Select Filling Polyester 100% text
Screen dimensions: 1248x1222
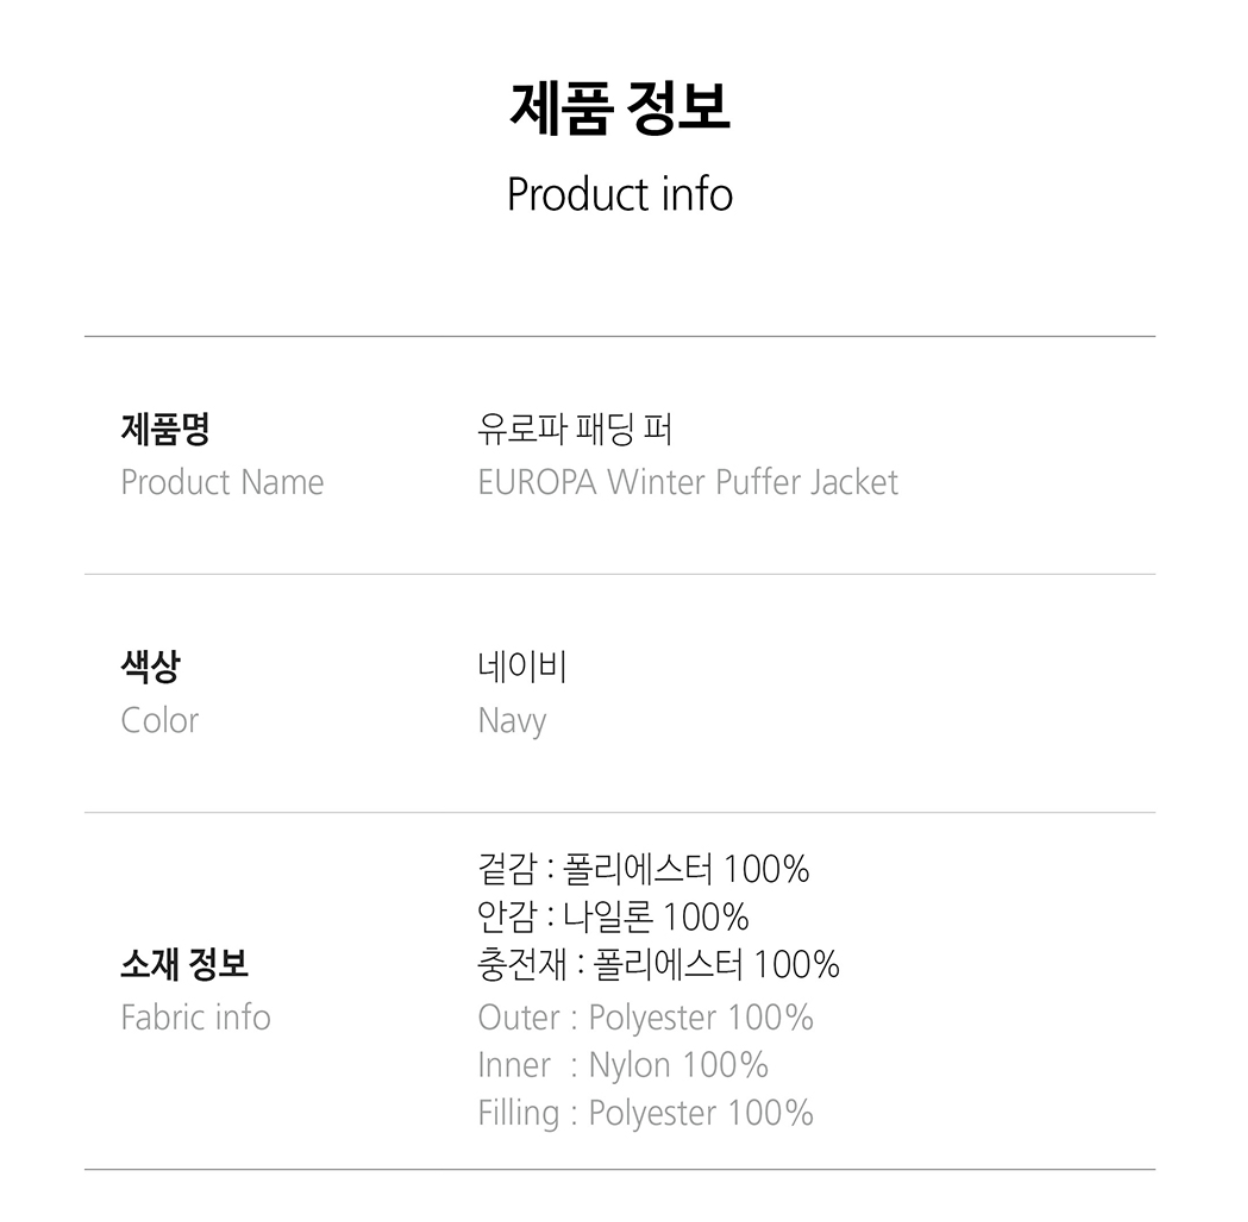pos(645,1113)
